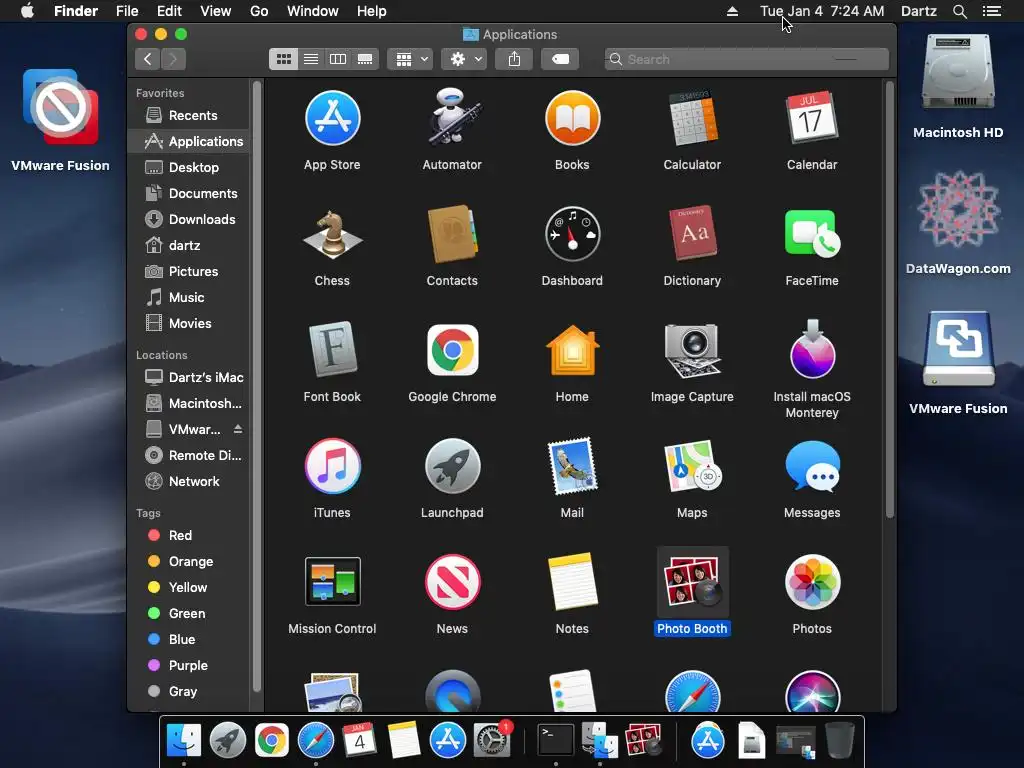Open the Window menu
Image resolution: width=1024 pixels, height=768 pixels.
[313, 11]
